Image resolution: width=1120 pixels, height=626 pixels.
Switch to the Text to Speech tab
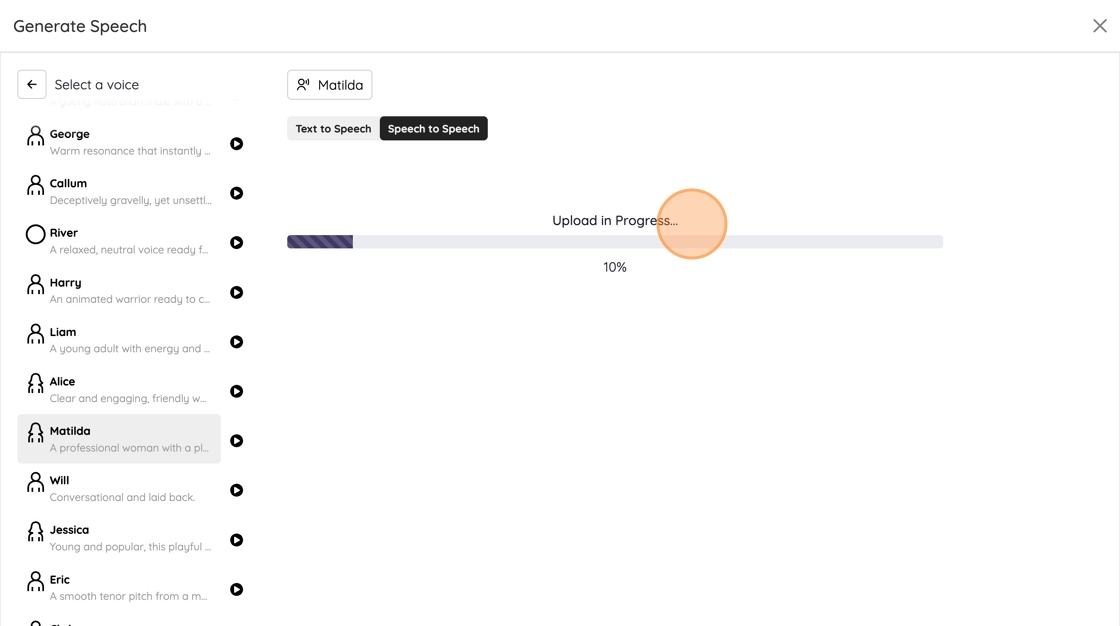(x=333, y=129)
